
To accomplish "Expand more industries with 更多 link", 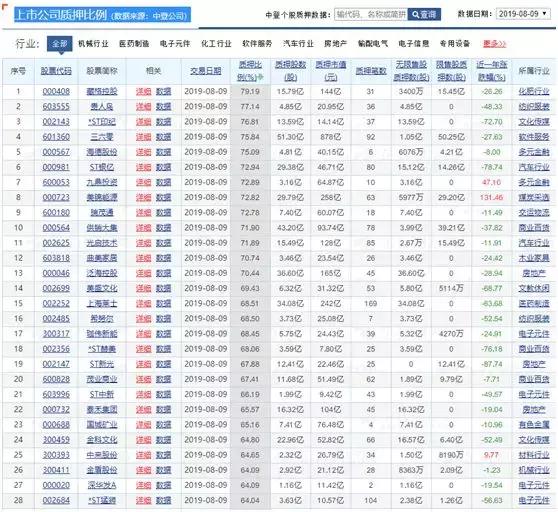I will point(494,44).
